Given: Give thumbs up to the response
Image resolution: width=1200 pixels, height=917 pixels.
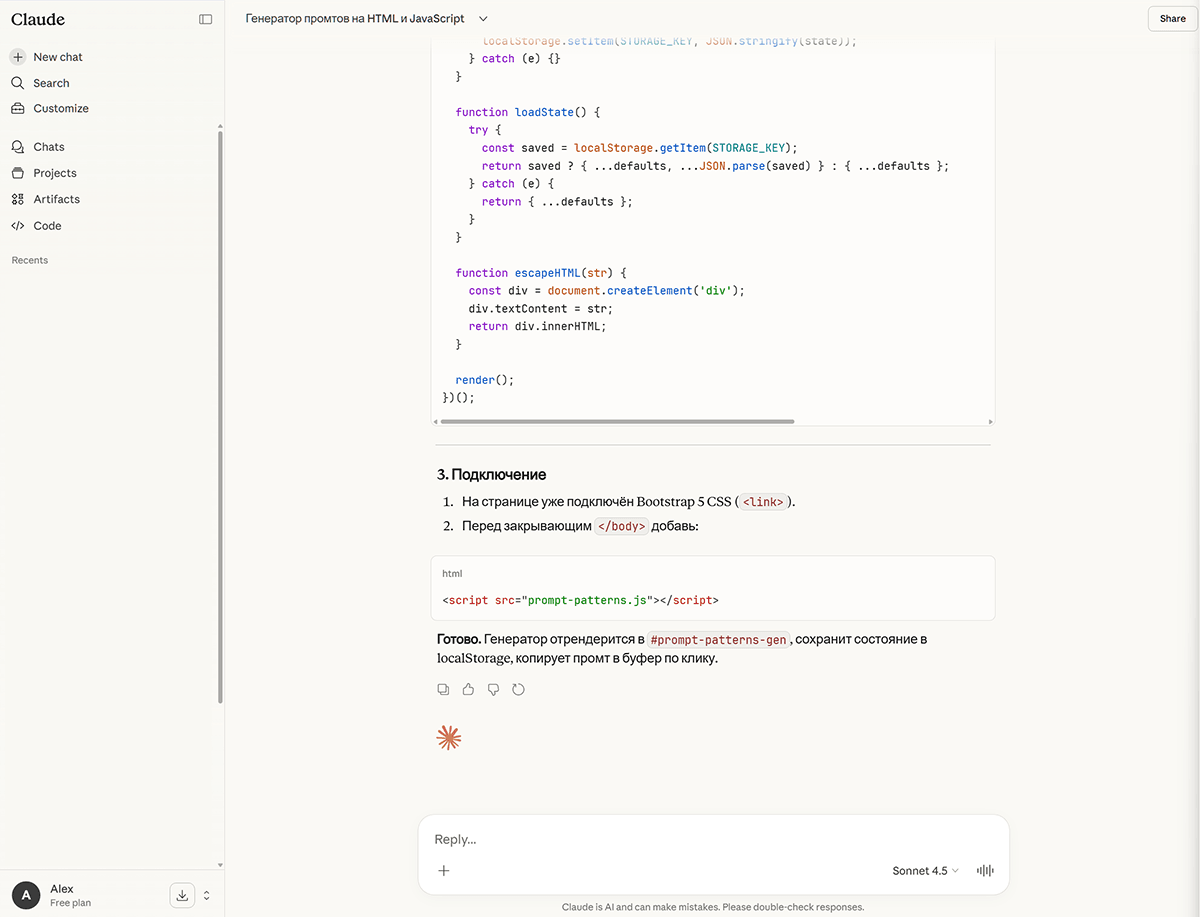Looking at the screenshot, I should (x=468, y=689).
